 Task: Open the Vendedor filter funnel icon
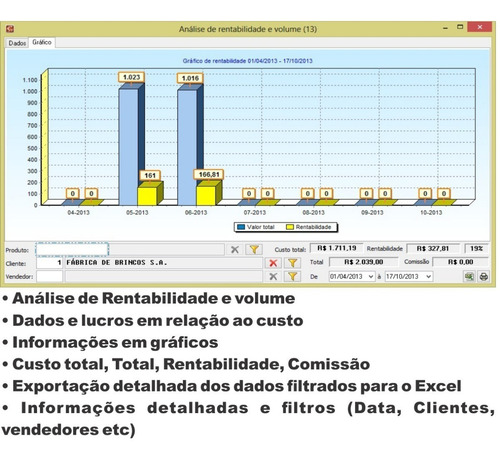(x=292, y=276)
